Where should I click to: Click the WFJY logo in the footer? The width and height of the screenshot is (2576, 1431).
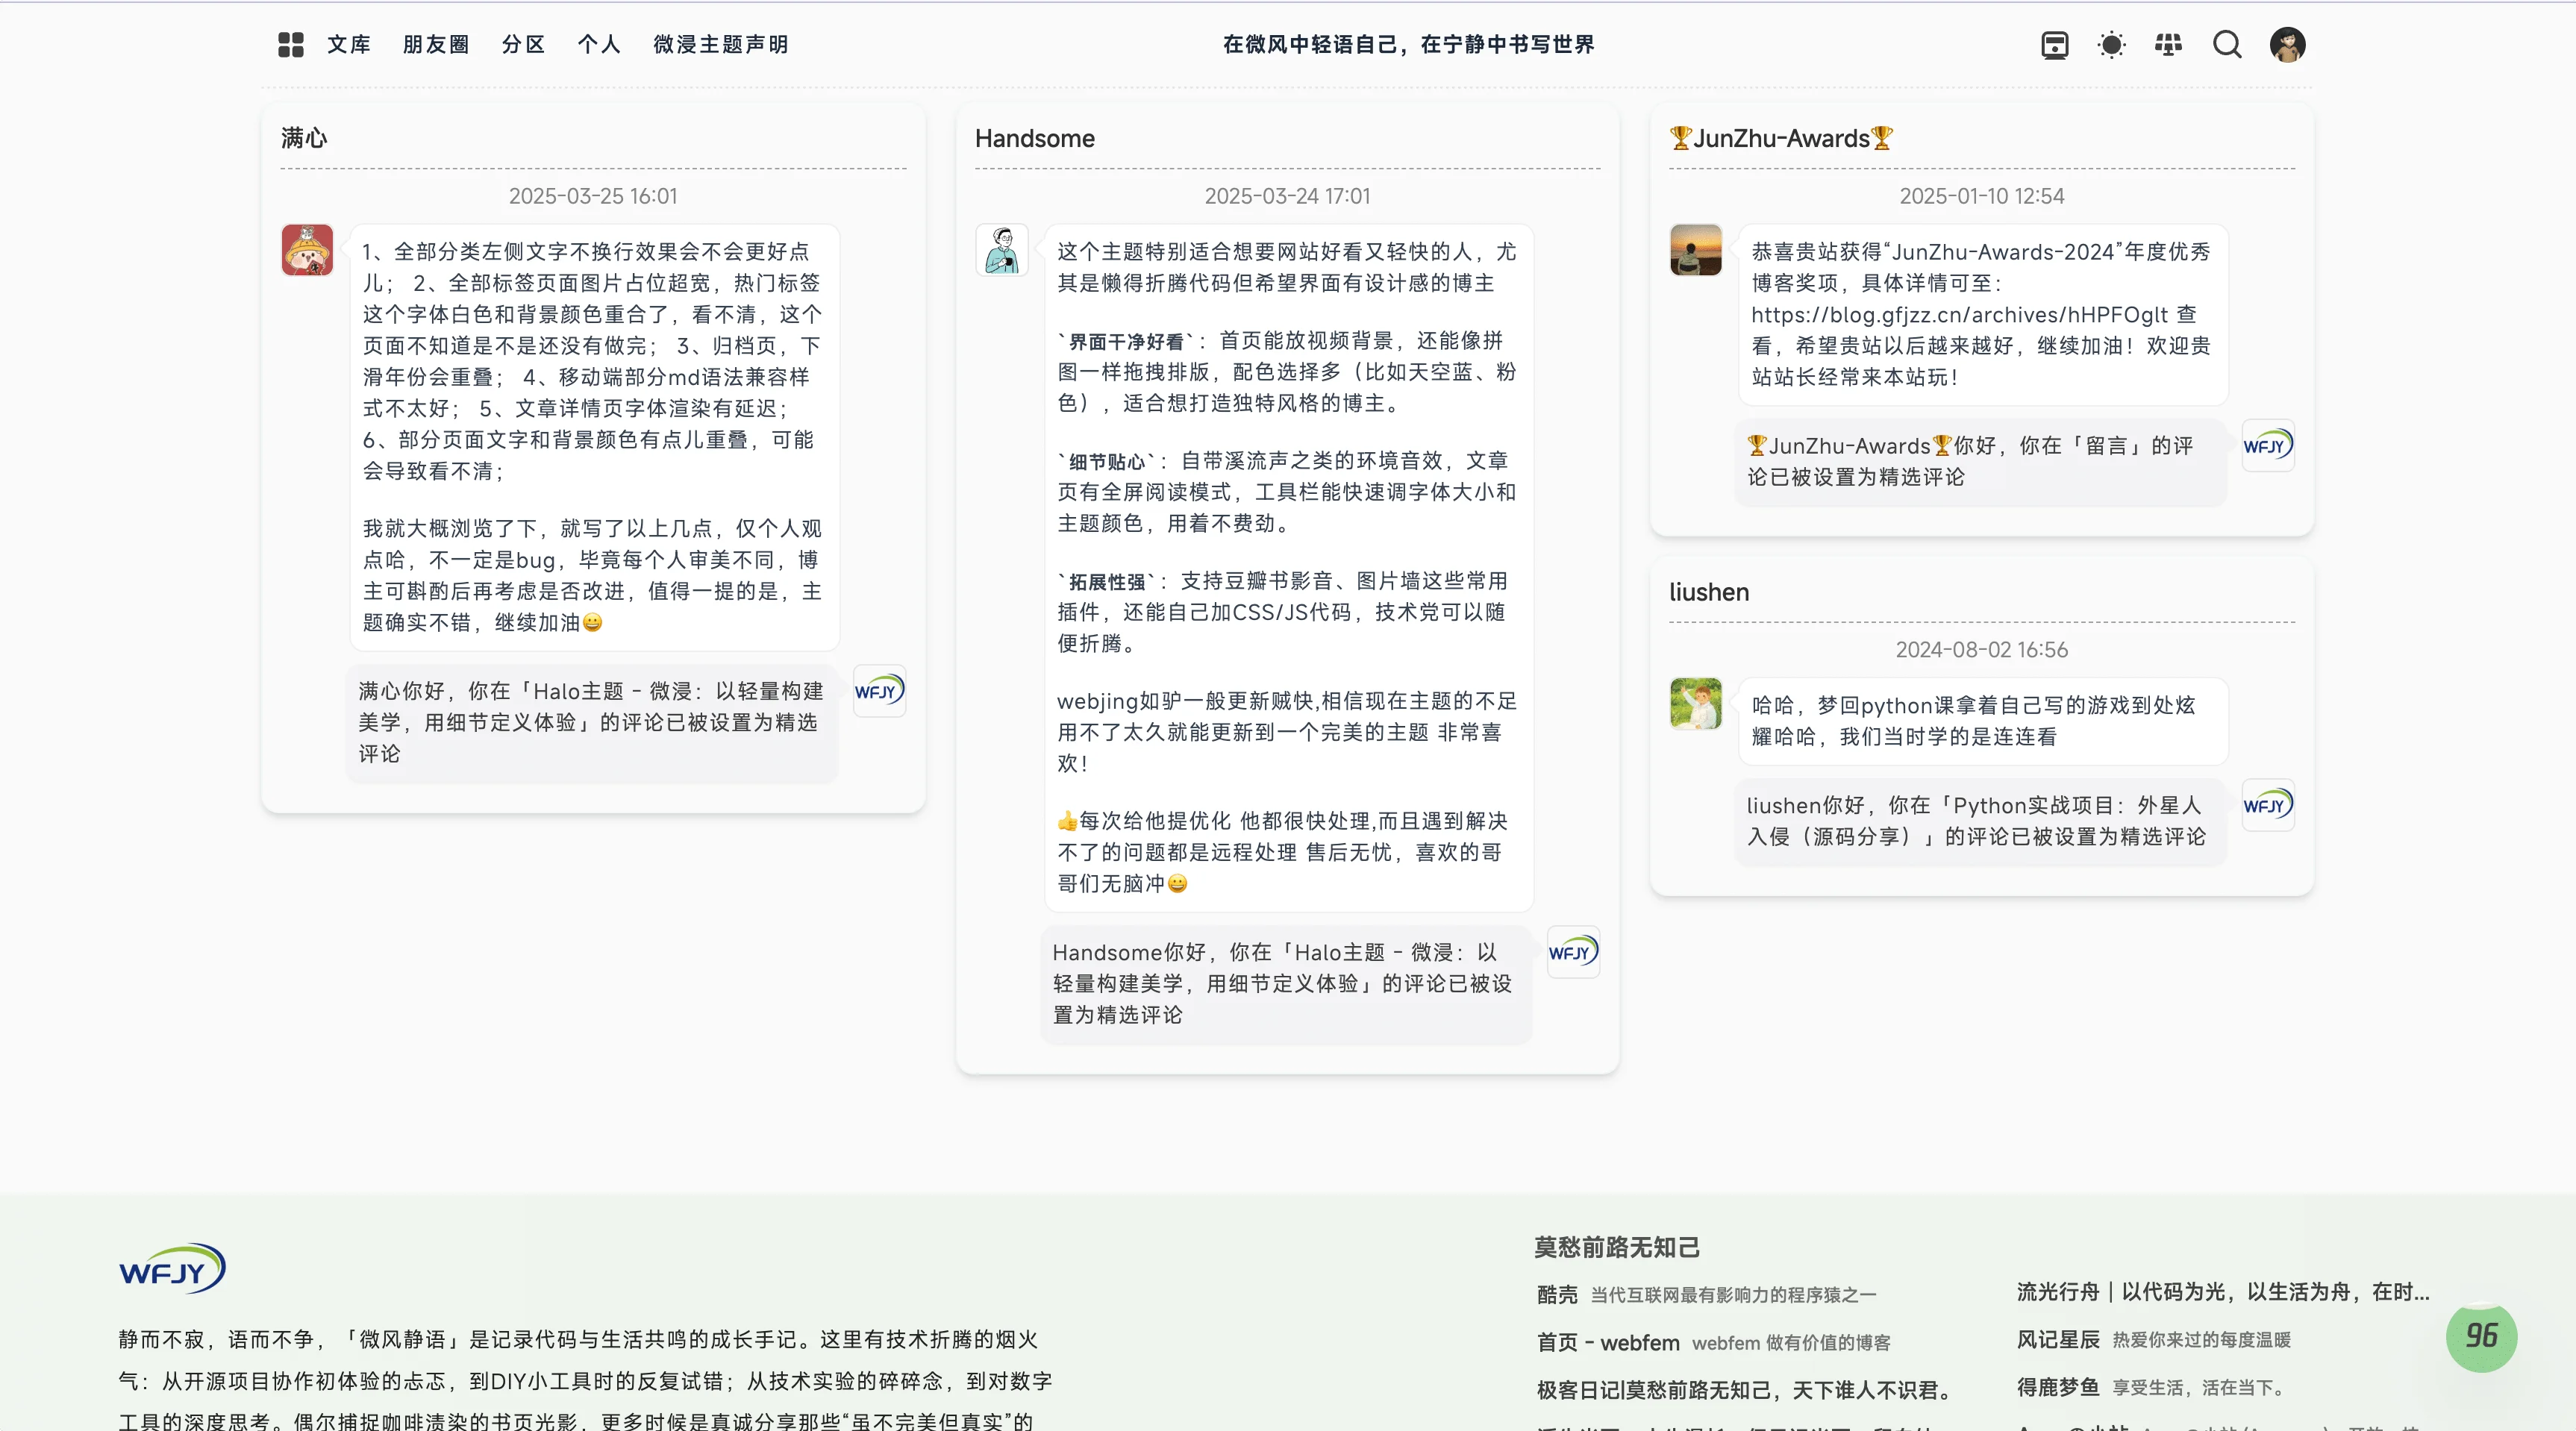pos(172,1268)
